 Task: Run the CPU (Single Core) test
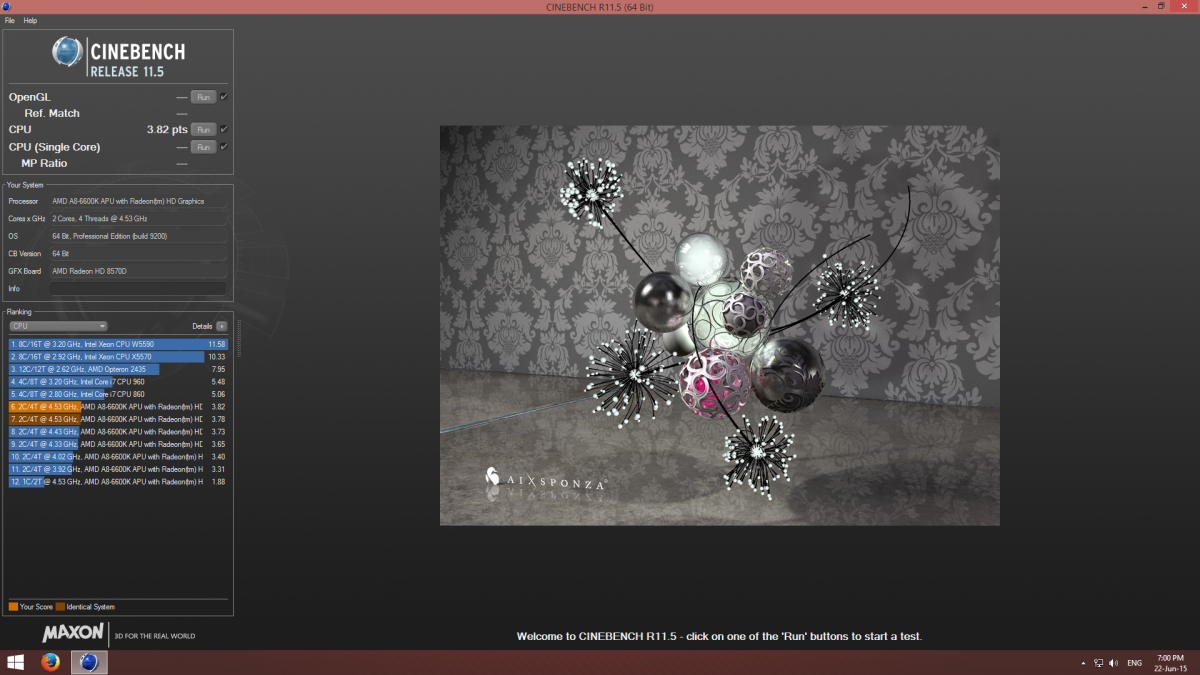click(x=203, y=147)
